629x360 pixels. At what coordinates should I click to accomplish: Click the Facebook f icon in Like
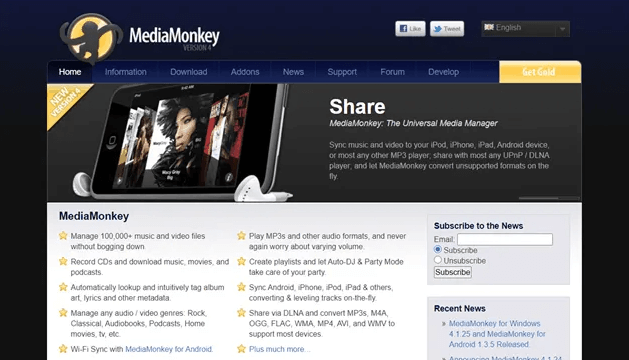(x=404, y=28)
